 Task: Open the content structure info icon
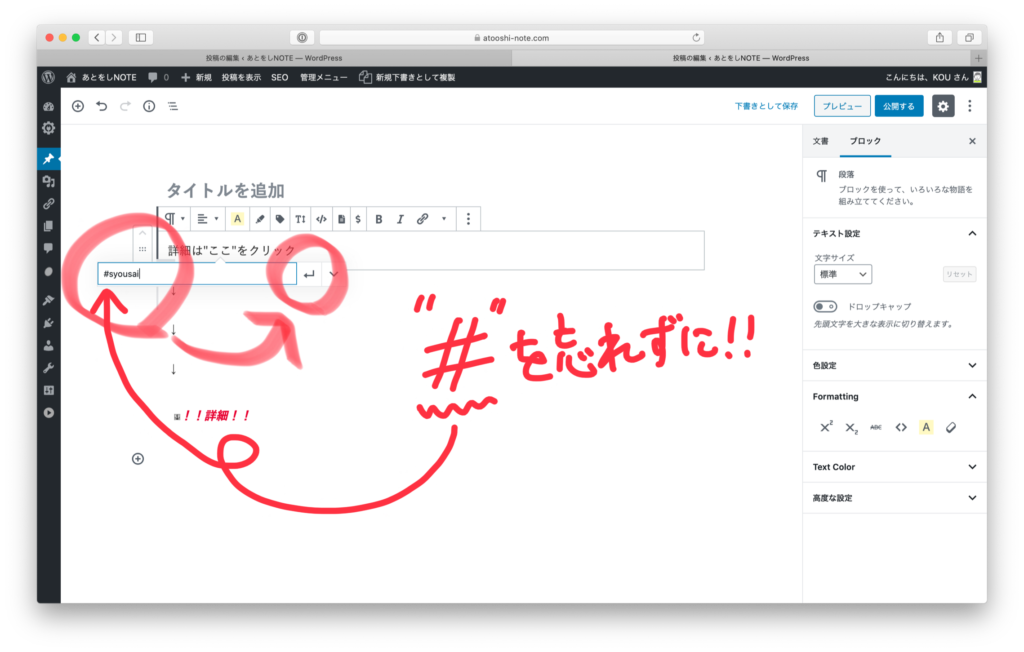coord(149,106)
